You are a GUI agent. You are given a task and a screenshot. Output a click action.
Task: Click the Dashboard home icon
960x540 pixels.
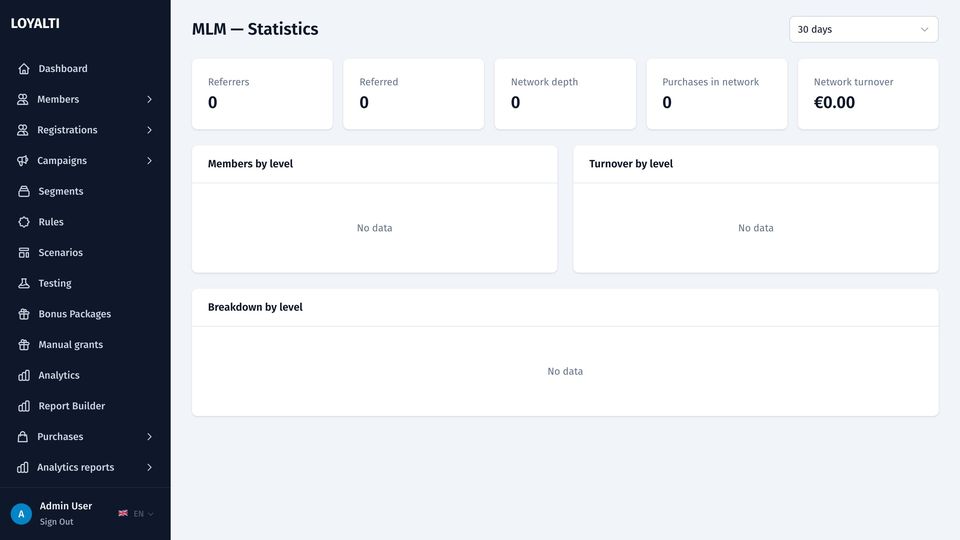[x=24, y=69]
